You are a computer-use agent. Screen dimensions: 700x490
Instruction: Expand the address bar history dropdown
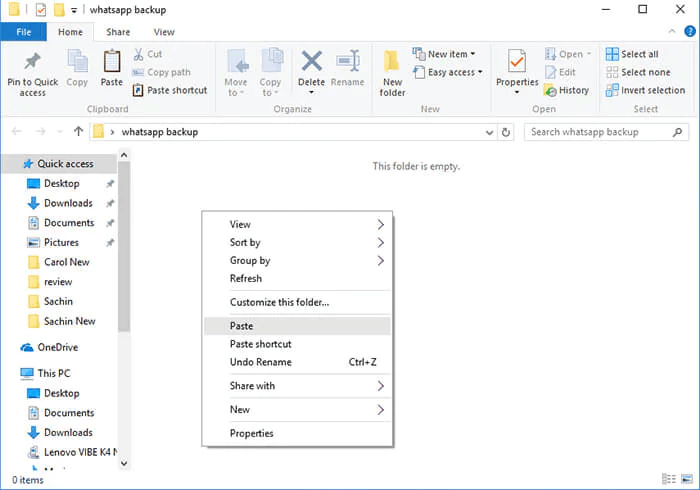[489, 133]
